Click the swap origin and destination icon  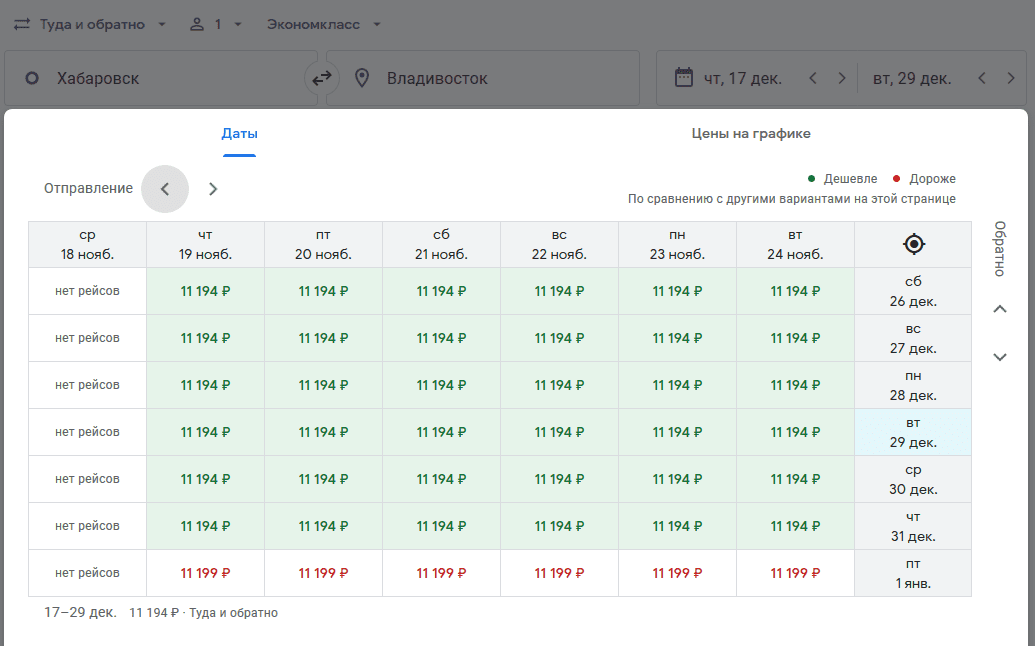(x=321, y=78)
